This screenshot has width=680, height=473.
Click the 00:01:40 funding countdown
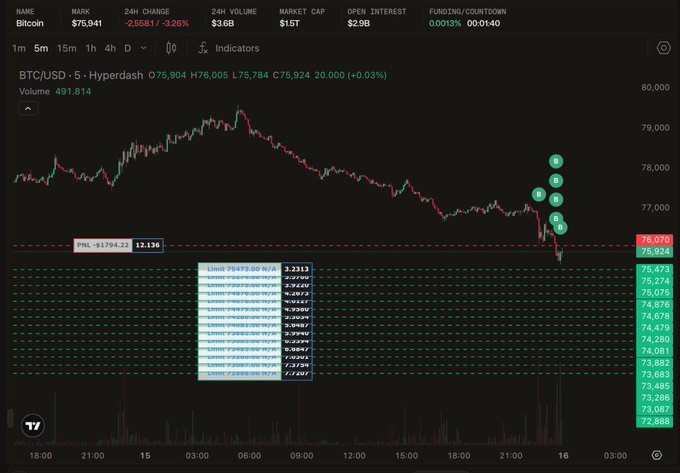click(484, 23)
